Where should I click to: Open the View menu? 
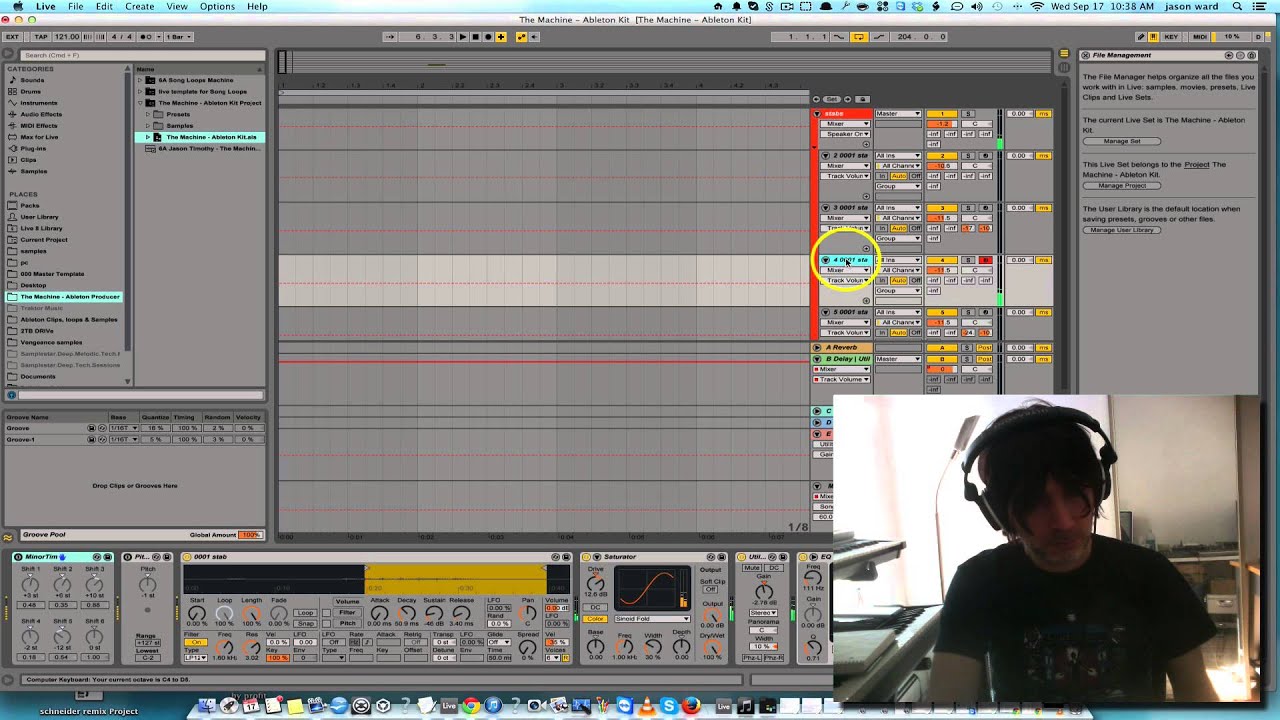[177, 6]
